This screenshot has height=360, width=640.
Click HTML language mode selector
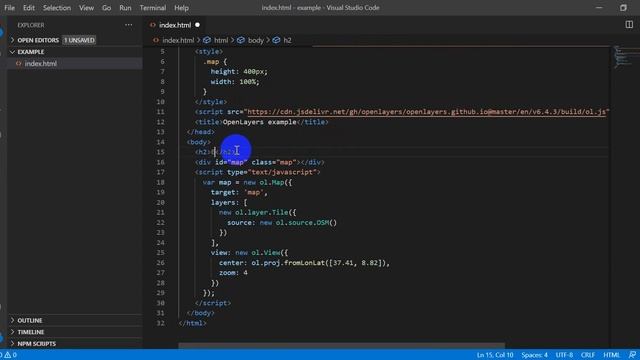tap(611, 355)
